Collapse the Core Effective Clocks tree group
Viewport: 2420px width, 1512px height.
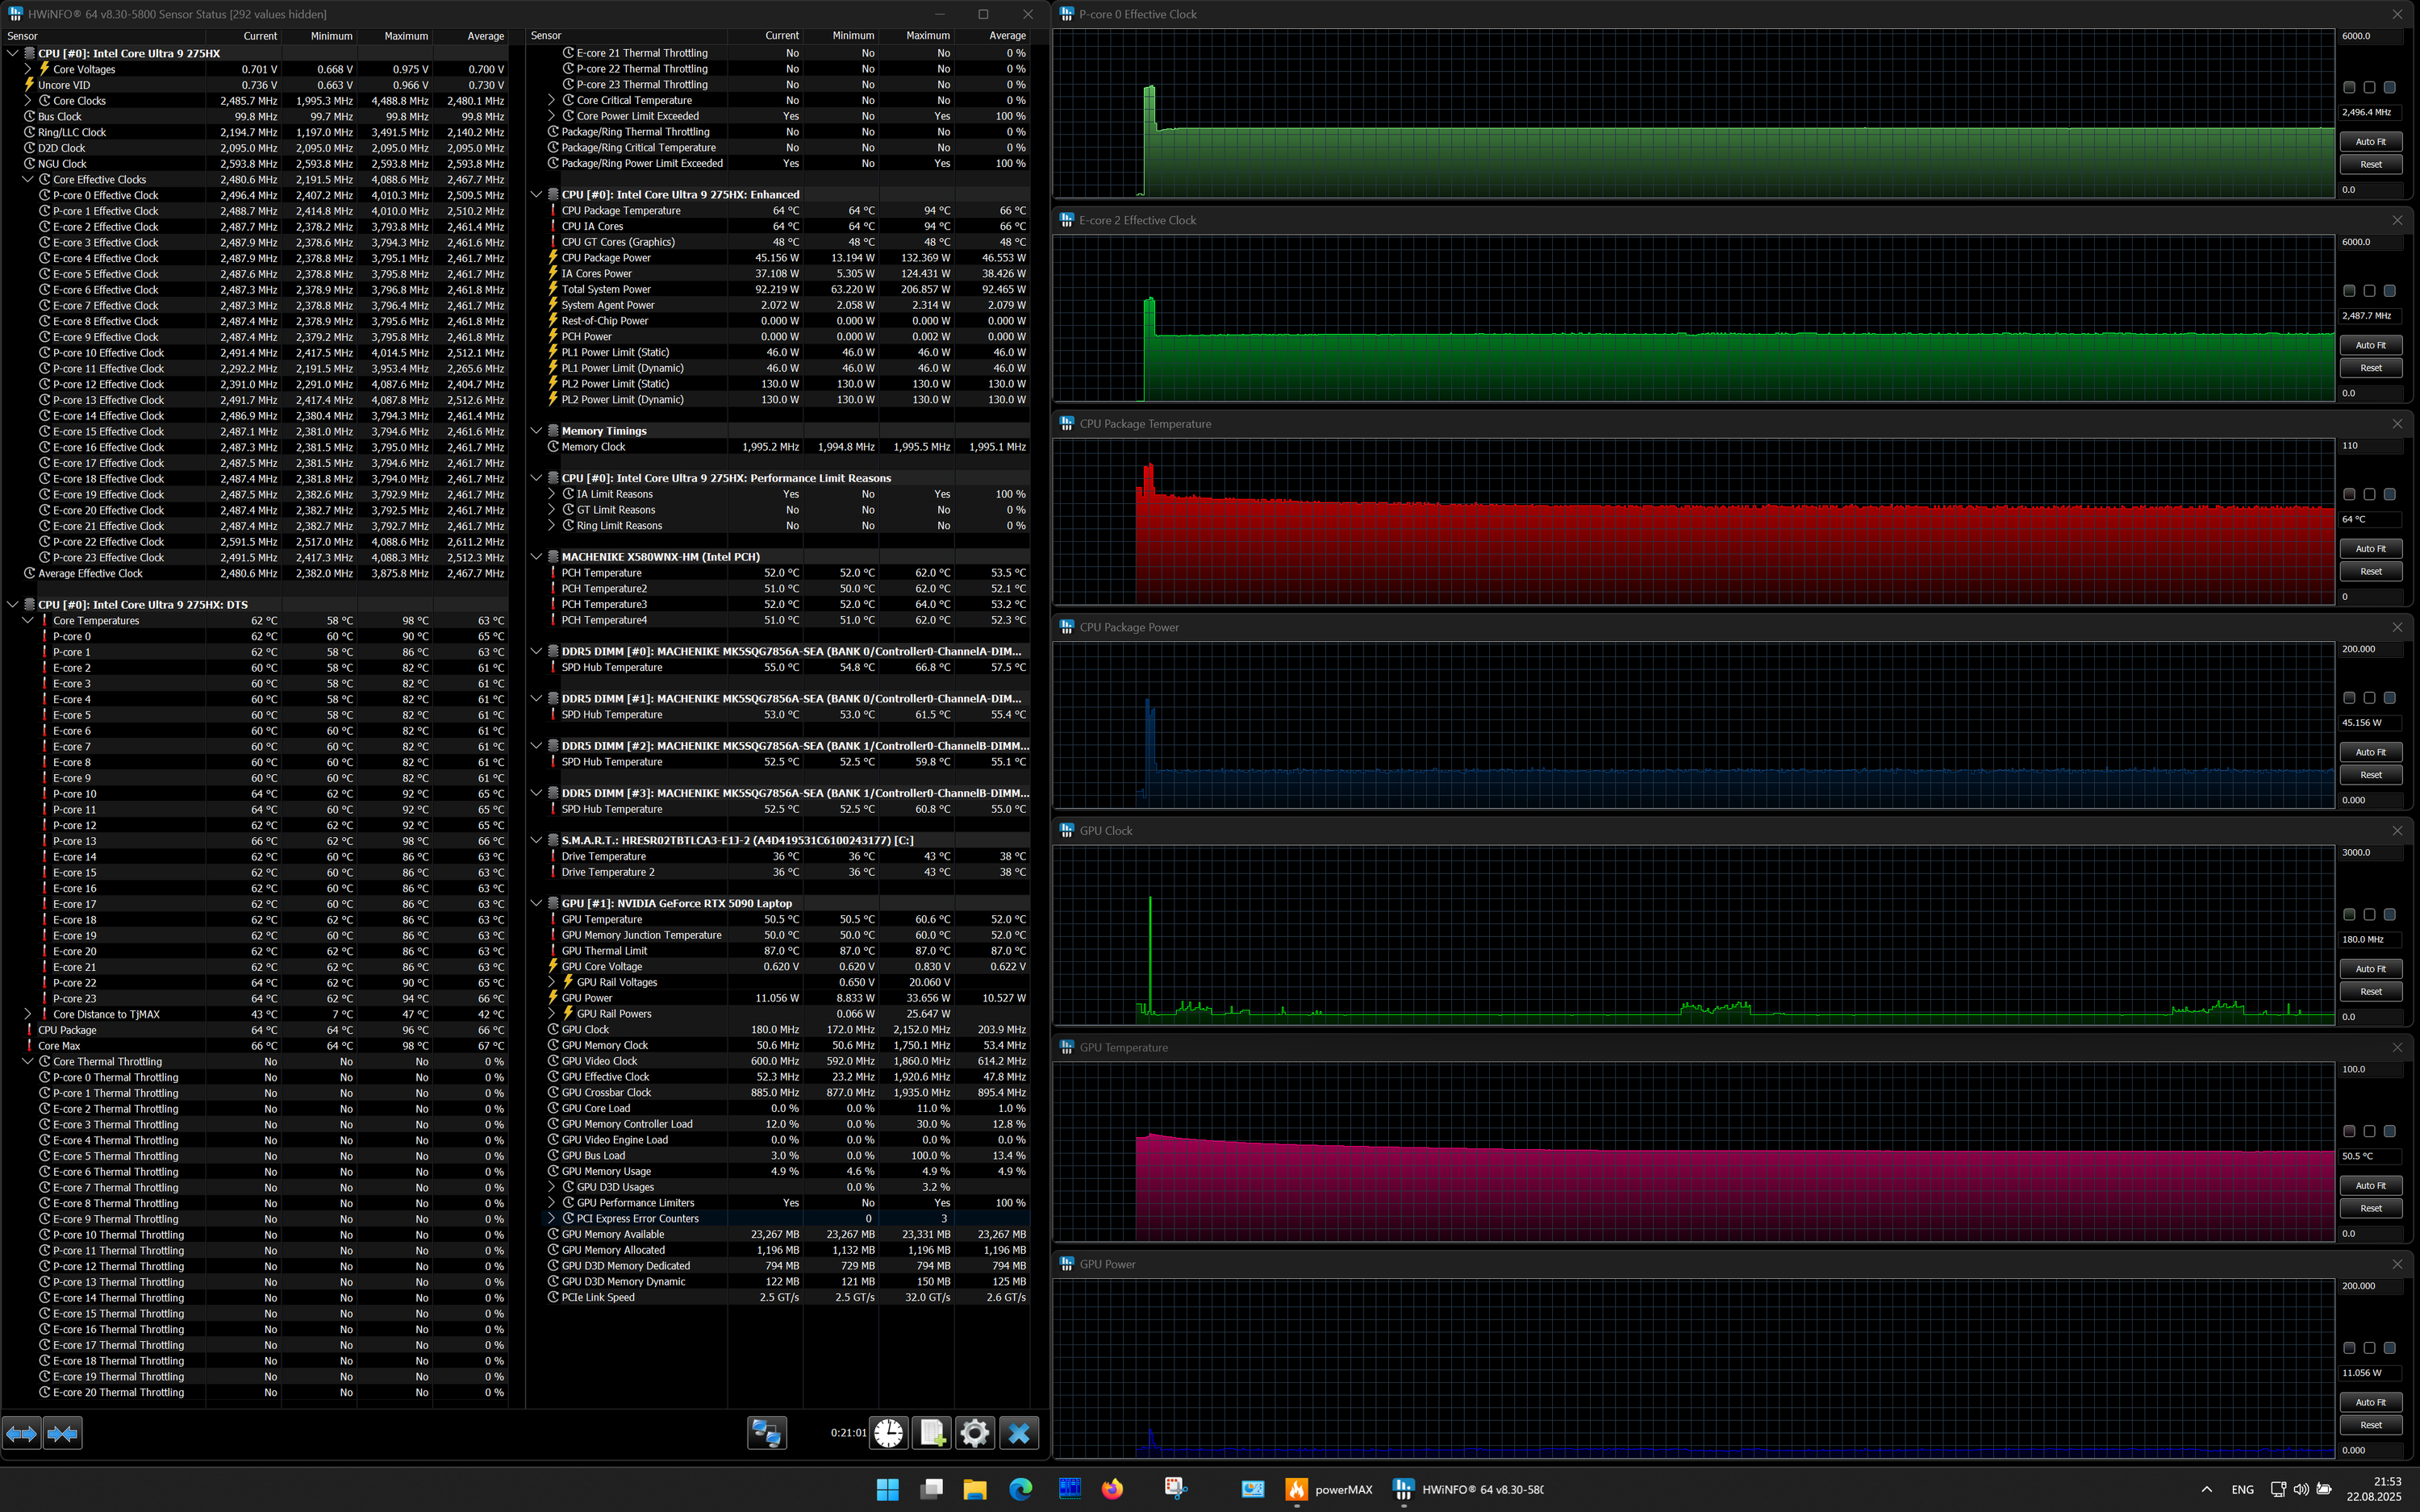(28, 180)
